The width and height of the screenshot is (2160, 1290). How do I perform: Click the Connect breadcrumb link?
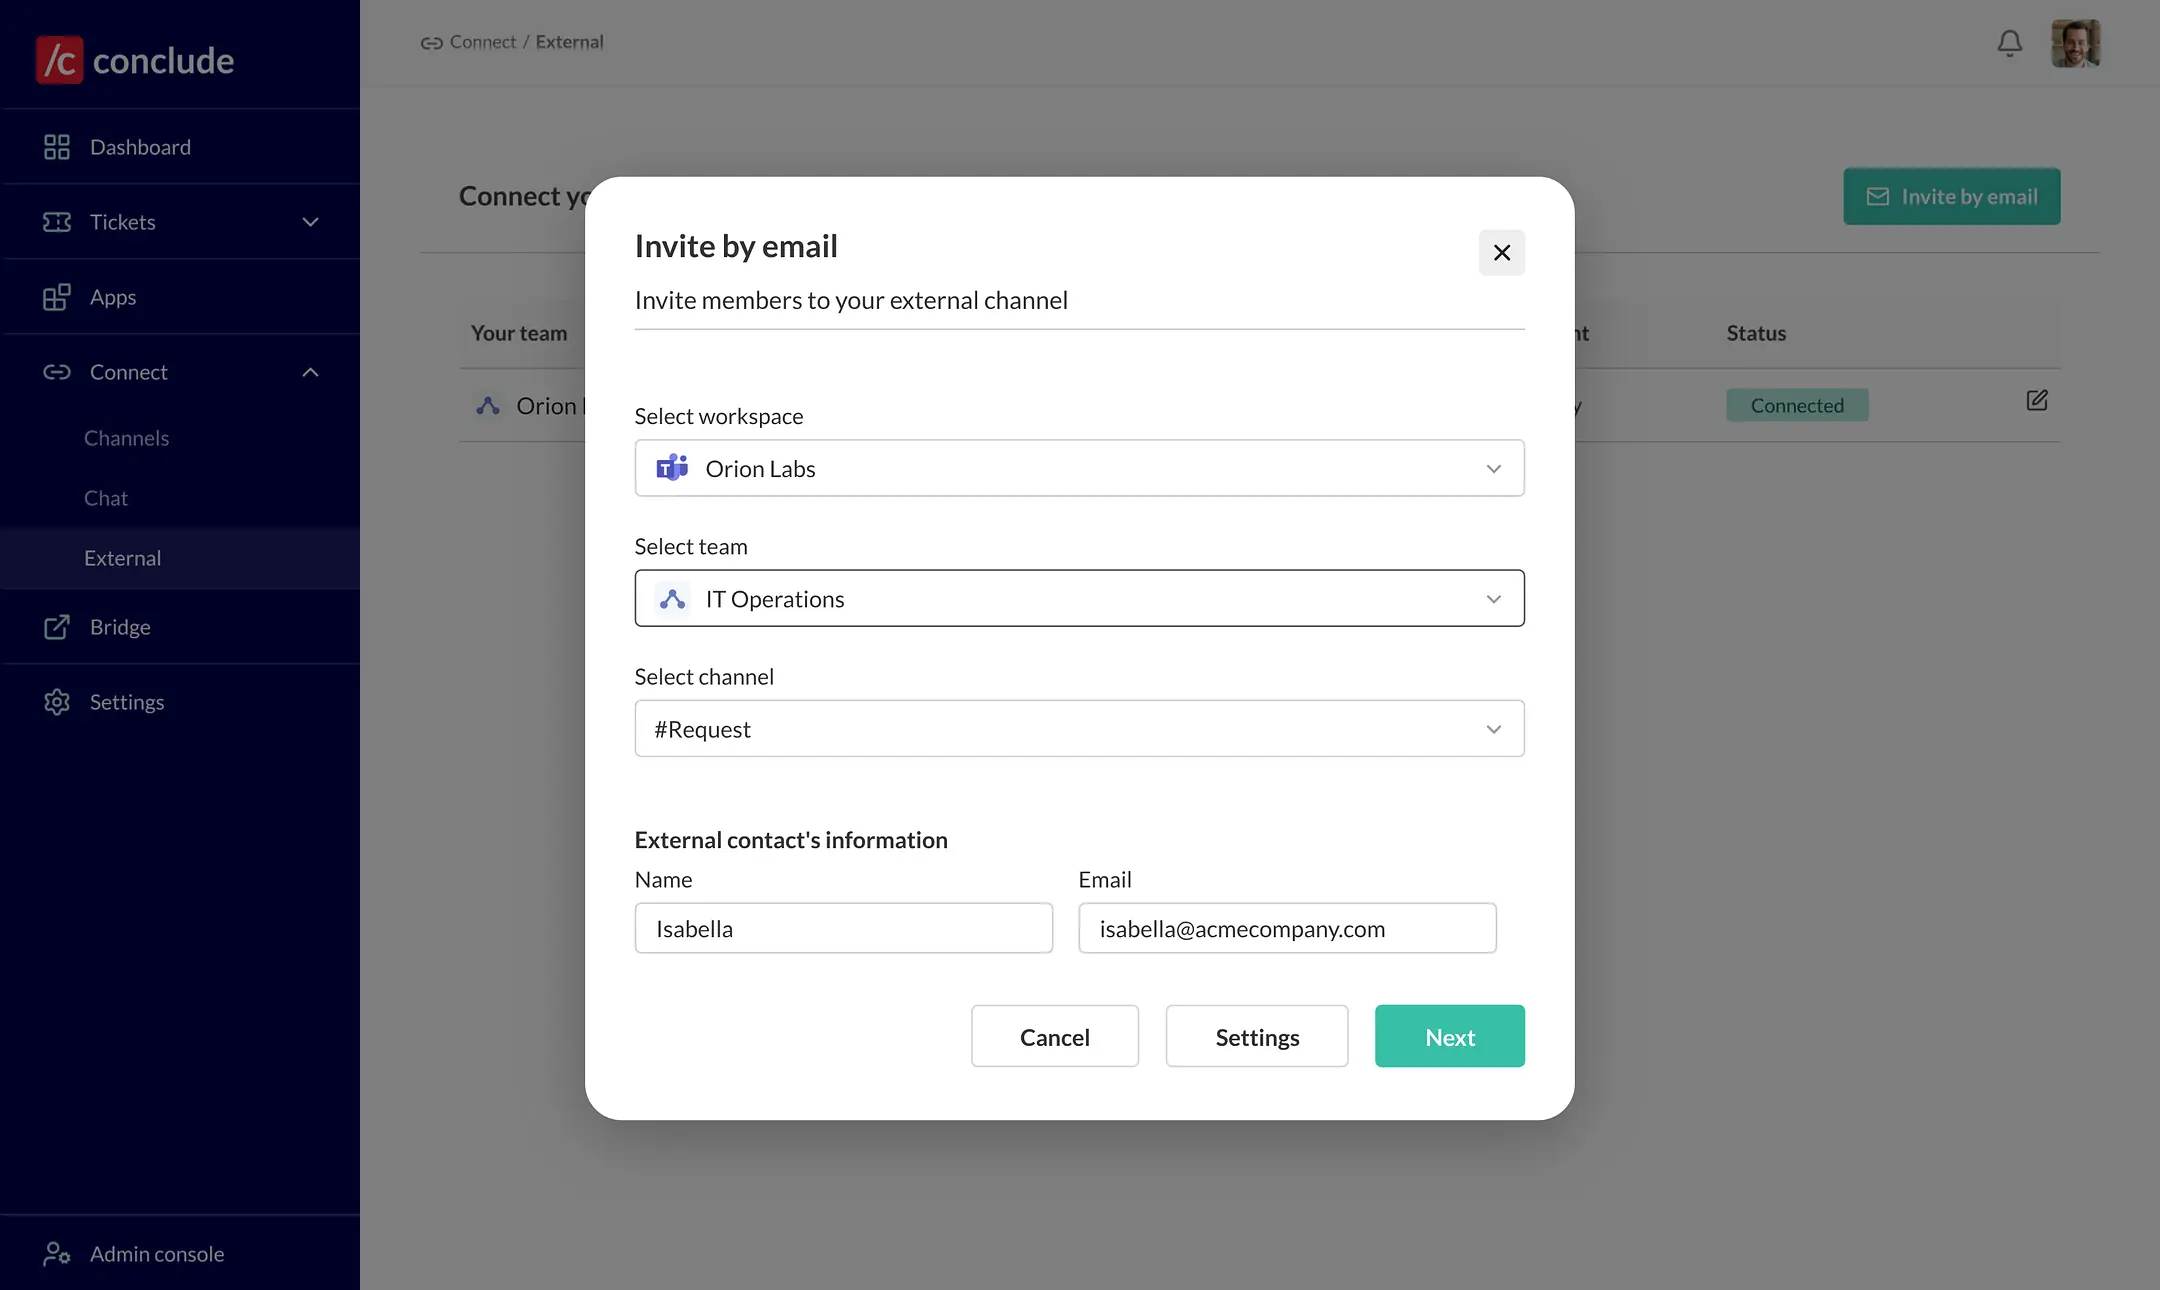click(x=483, y=42)
